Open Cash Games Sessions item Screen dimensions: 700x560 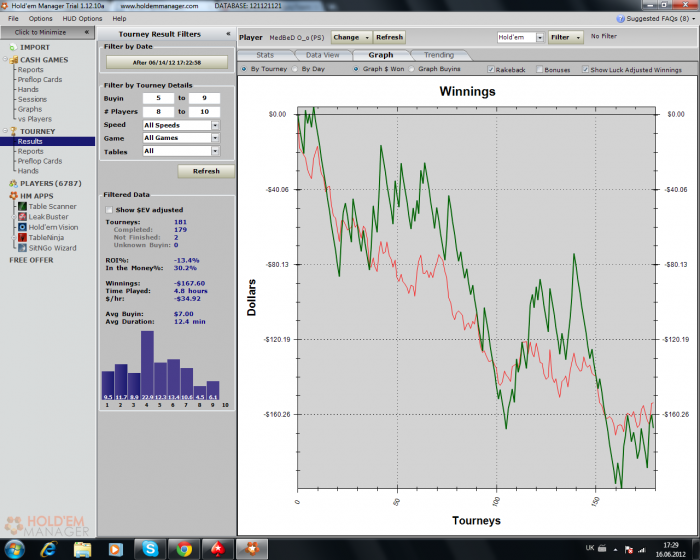[x=32, y=100]
